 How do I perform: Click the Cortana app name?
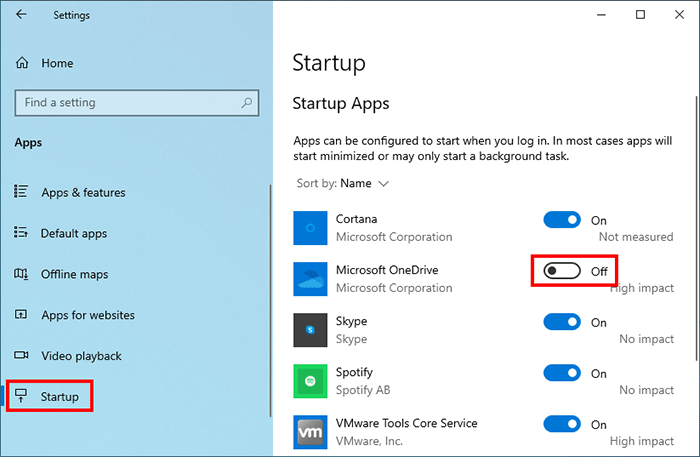coord(356,219)
